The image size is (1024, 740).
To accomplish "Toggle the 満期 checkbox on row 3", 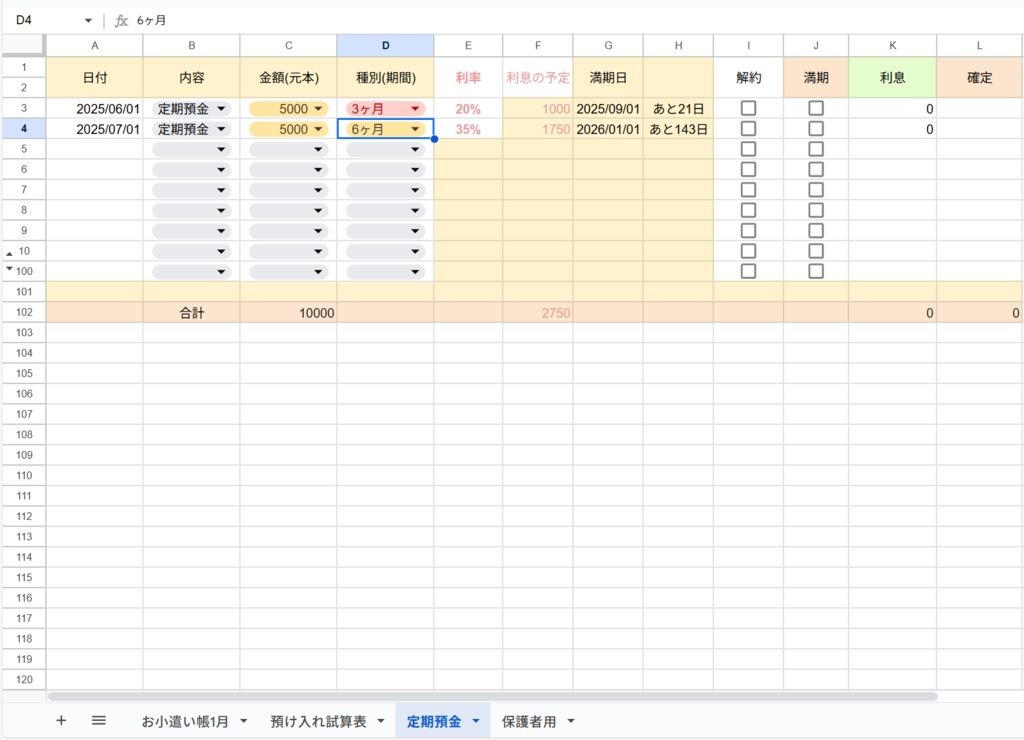I will coord(816,107).
